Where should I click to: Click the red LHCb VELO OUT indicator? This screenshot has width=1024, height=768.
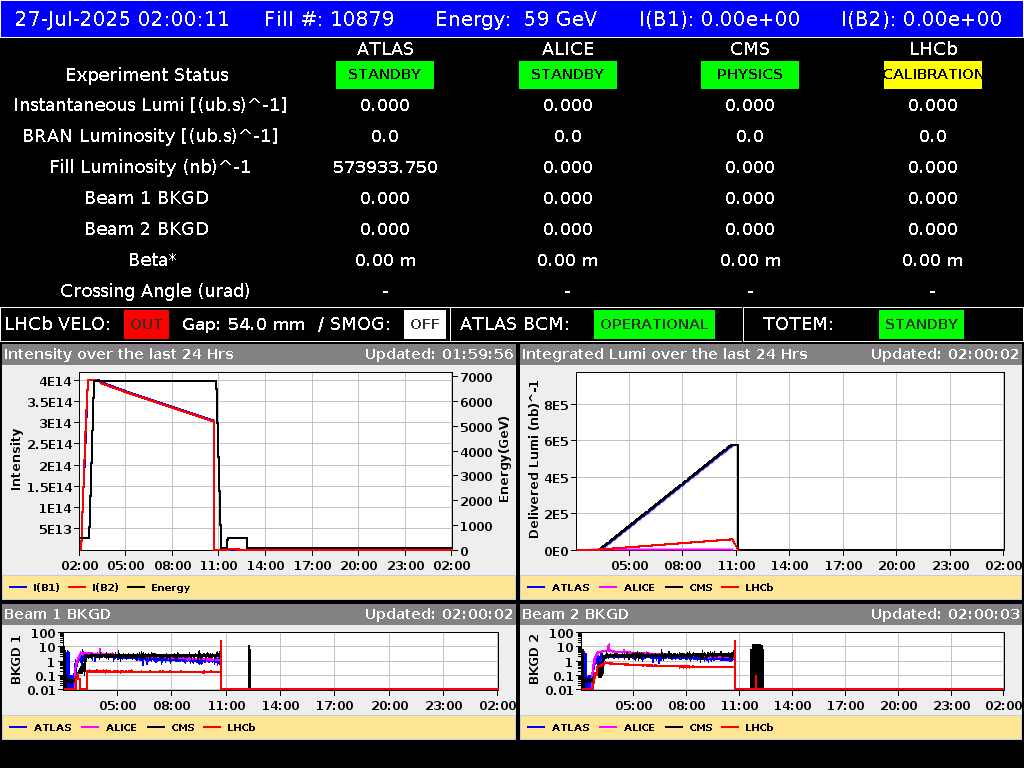146,324
